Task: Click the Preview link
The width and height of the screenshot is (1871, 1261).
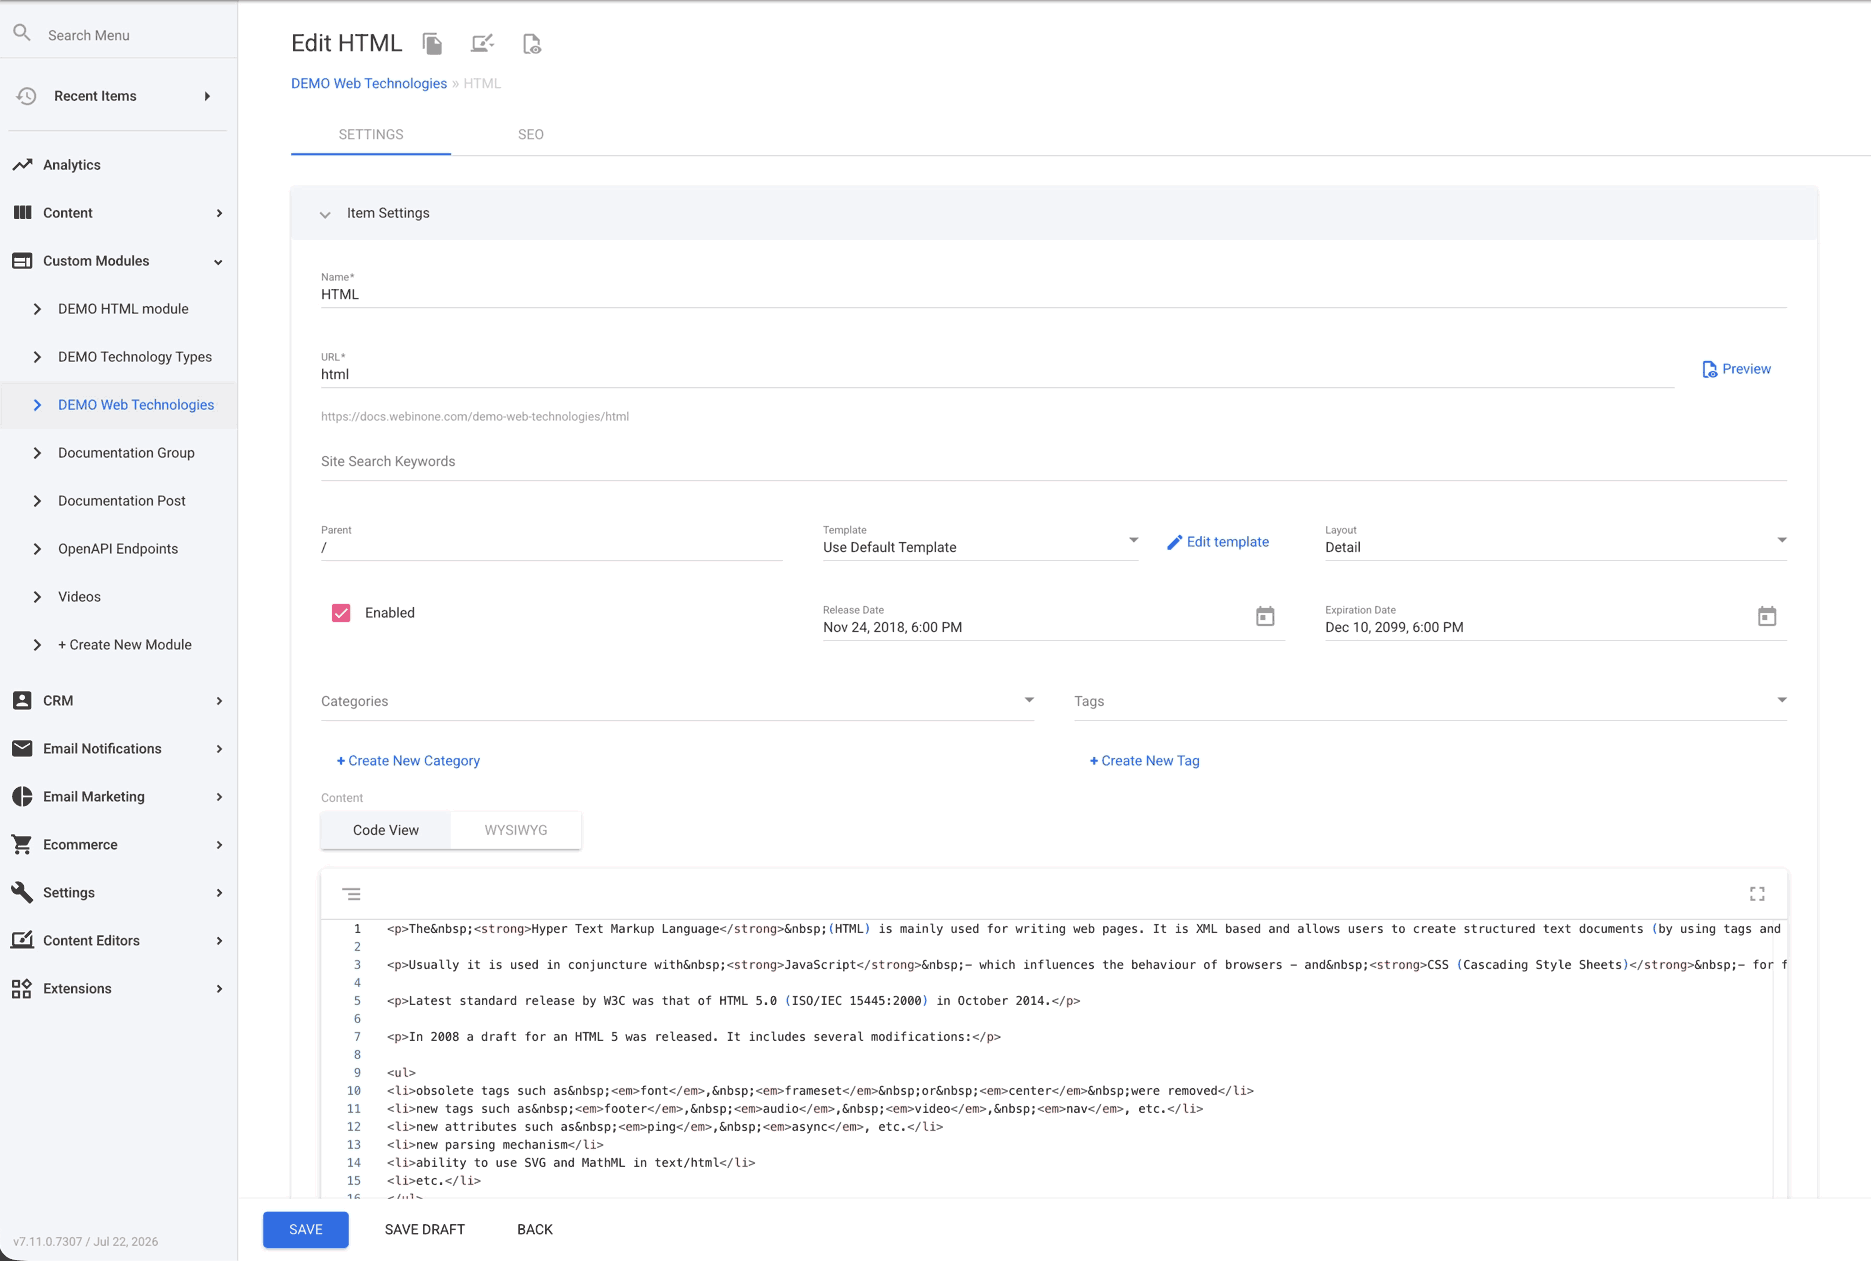Action: point(1736,369)
